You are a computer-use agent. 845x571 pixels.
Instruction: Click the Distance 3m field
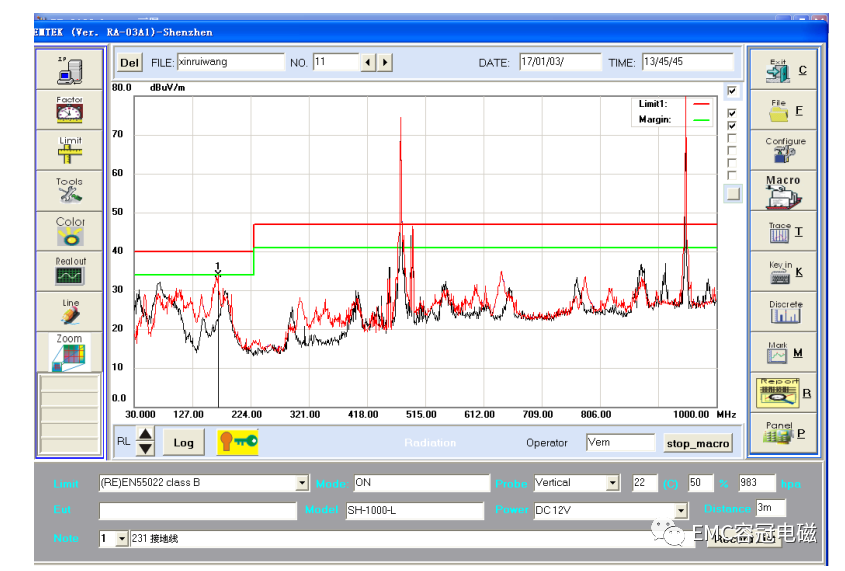771,507
